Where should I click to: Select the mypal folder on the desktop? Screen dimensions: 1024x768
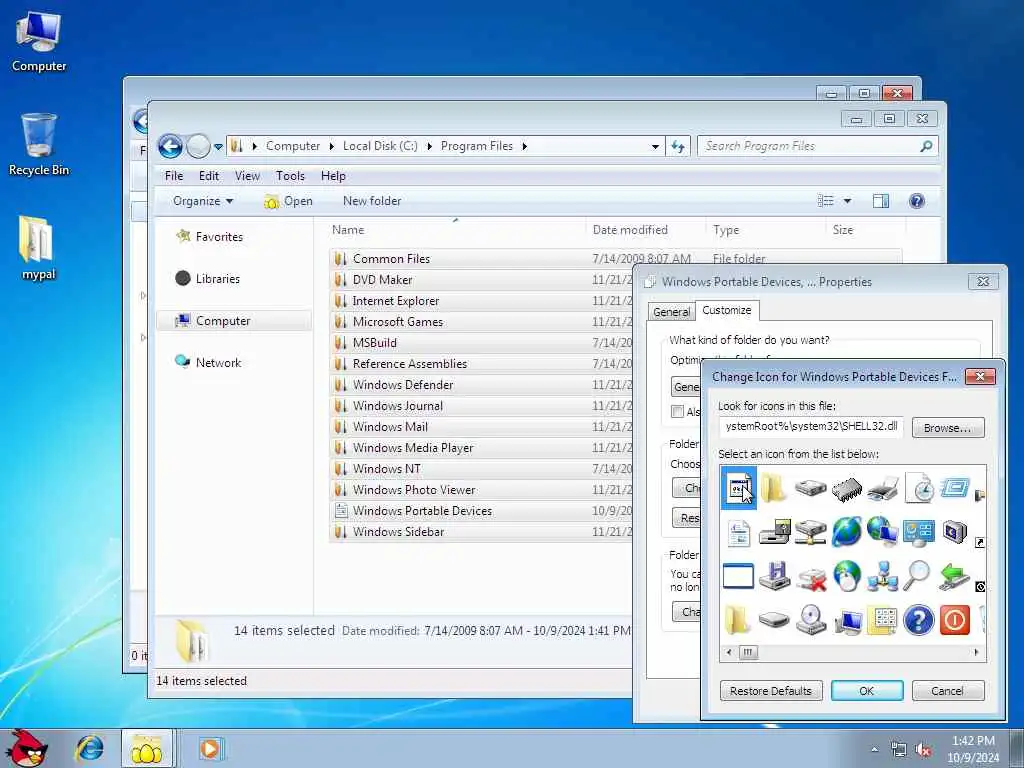(38, 249)
